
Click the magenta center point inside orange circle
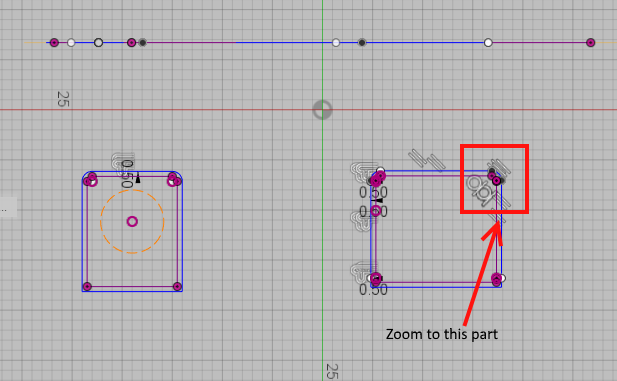pyautogui.click(x=132, y=222)
